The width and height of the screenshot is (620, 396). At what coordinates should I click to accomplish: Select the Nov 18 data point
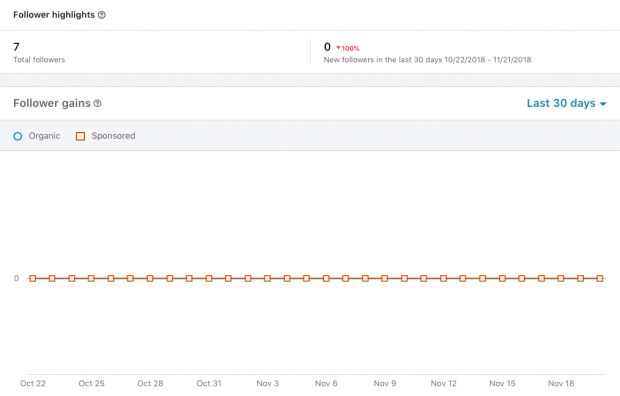pyautogui.click(x=561, y=279)
